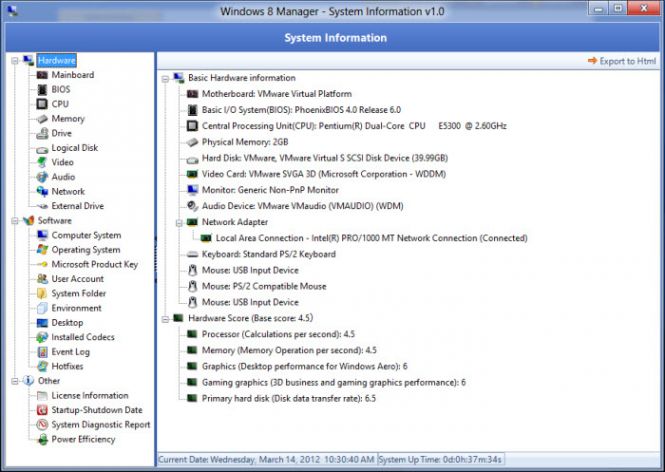Click the Network icon in sidebar
665x472 pixels.
(42, 192)
